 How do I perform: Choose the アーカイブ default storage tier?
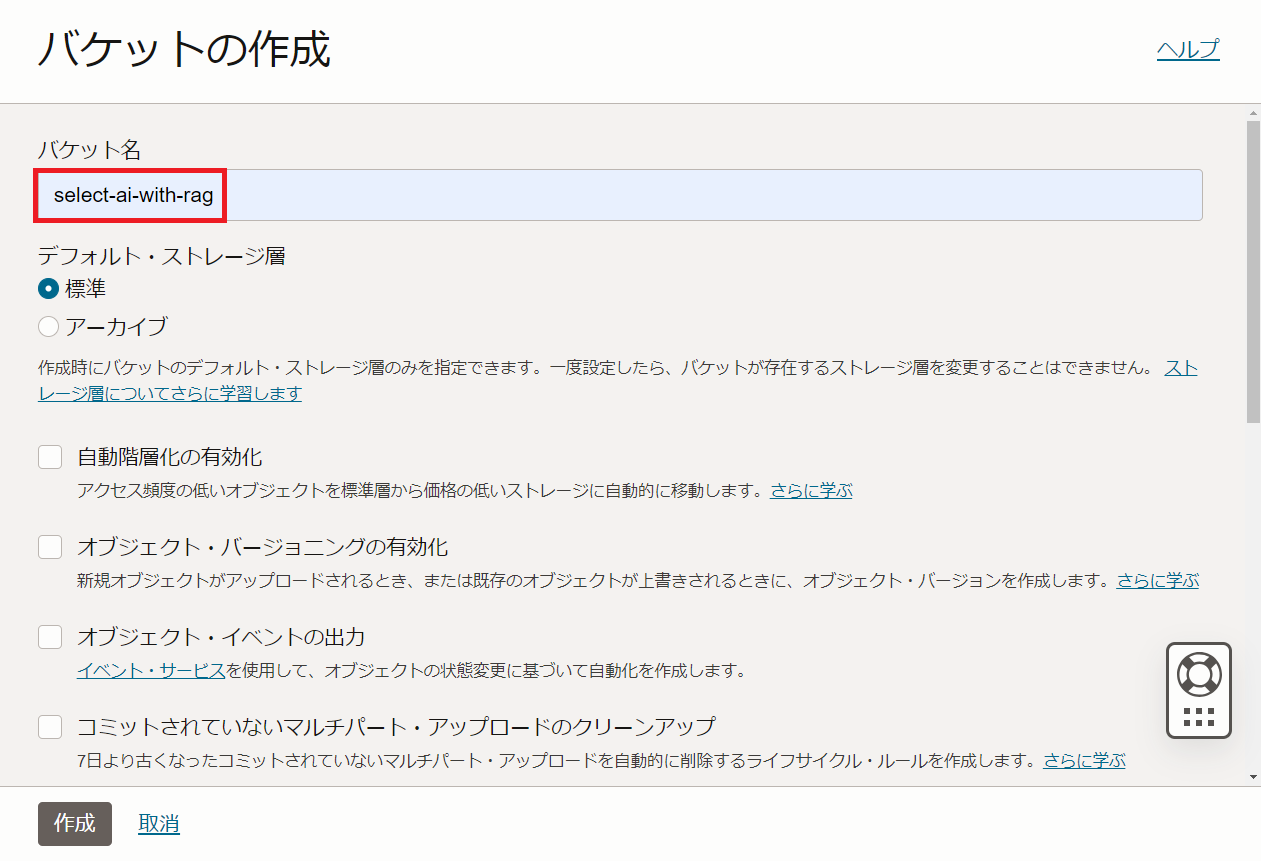[47, 326]
